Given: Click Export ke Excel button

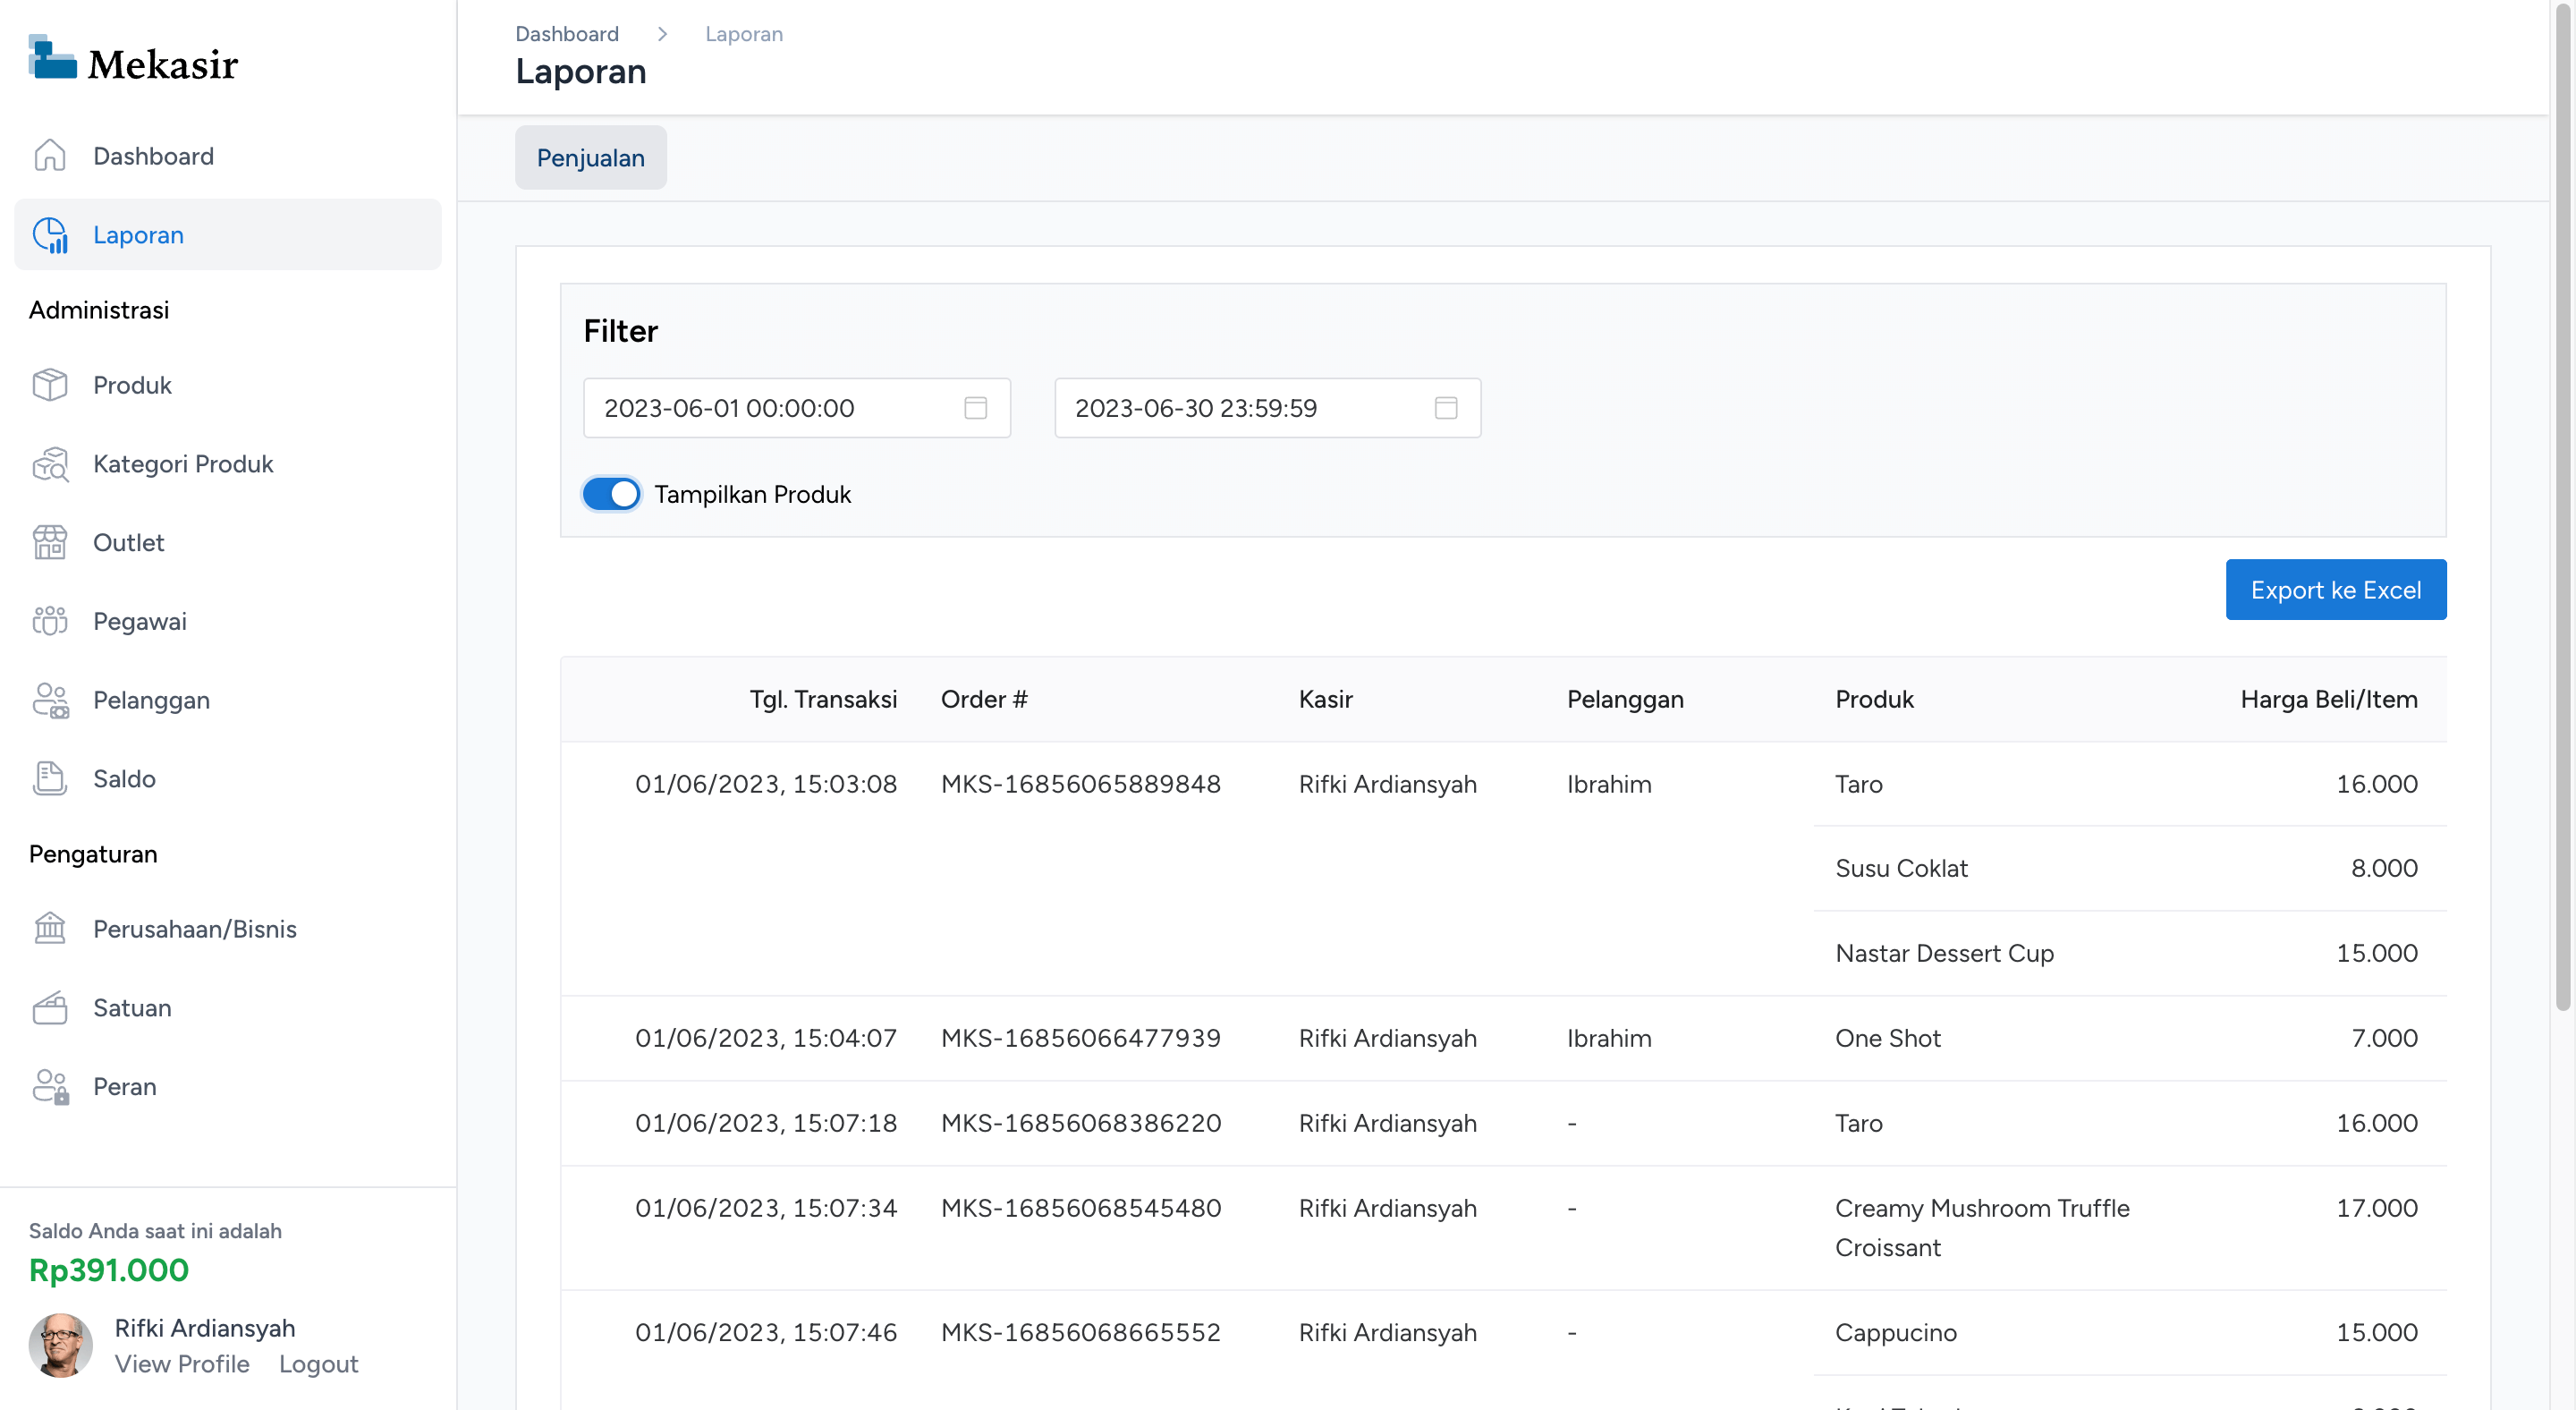Looking at the screenshot, I should [2335, 590].
